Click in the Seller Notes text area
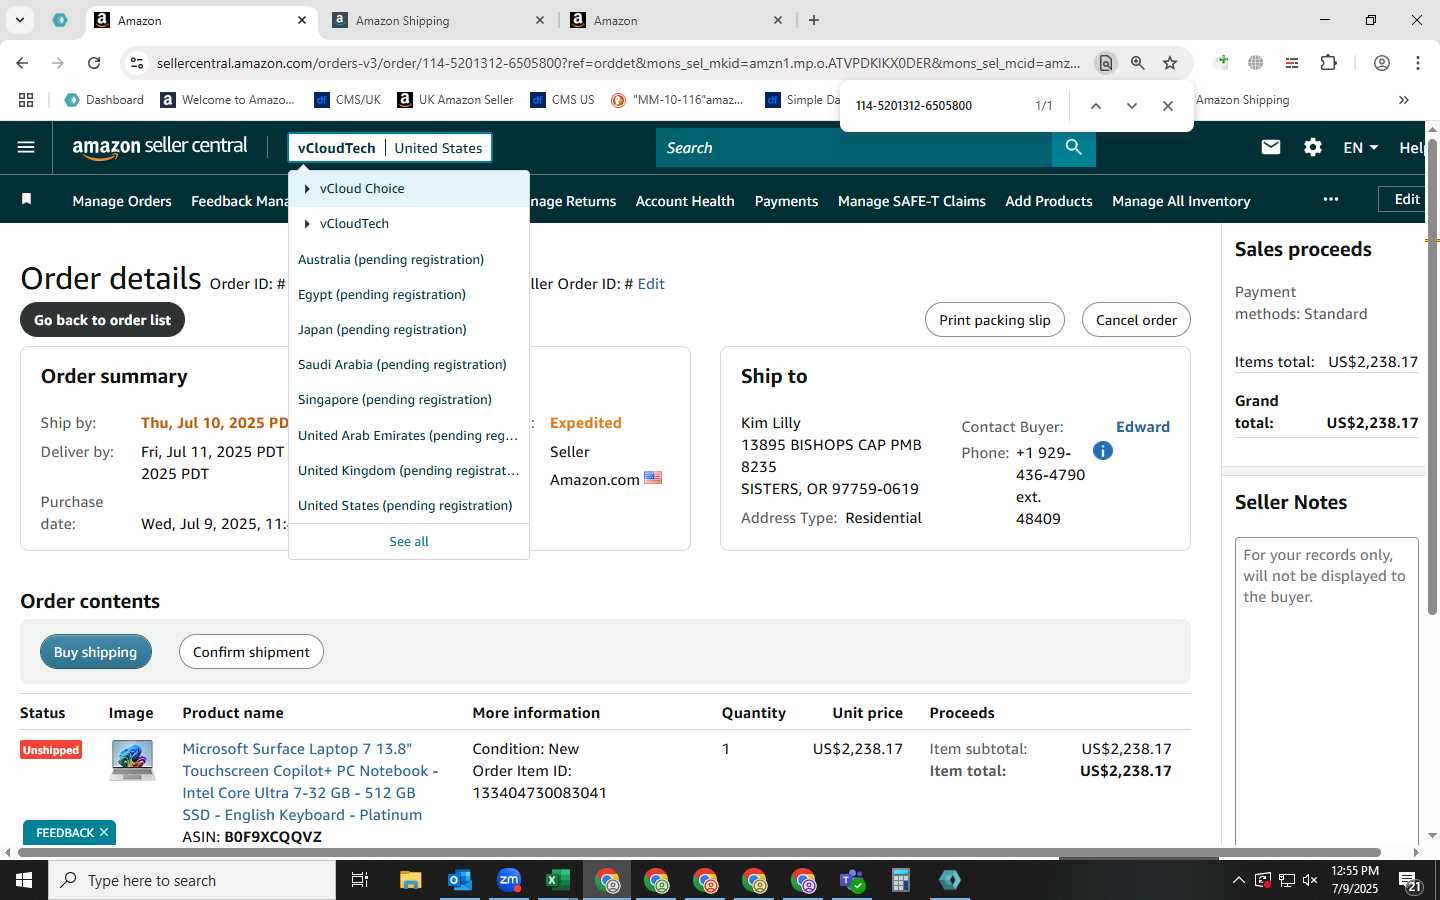1440x900 pixels. [x=1327, y=690]
